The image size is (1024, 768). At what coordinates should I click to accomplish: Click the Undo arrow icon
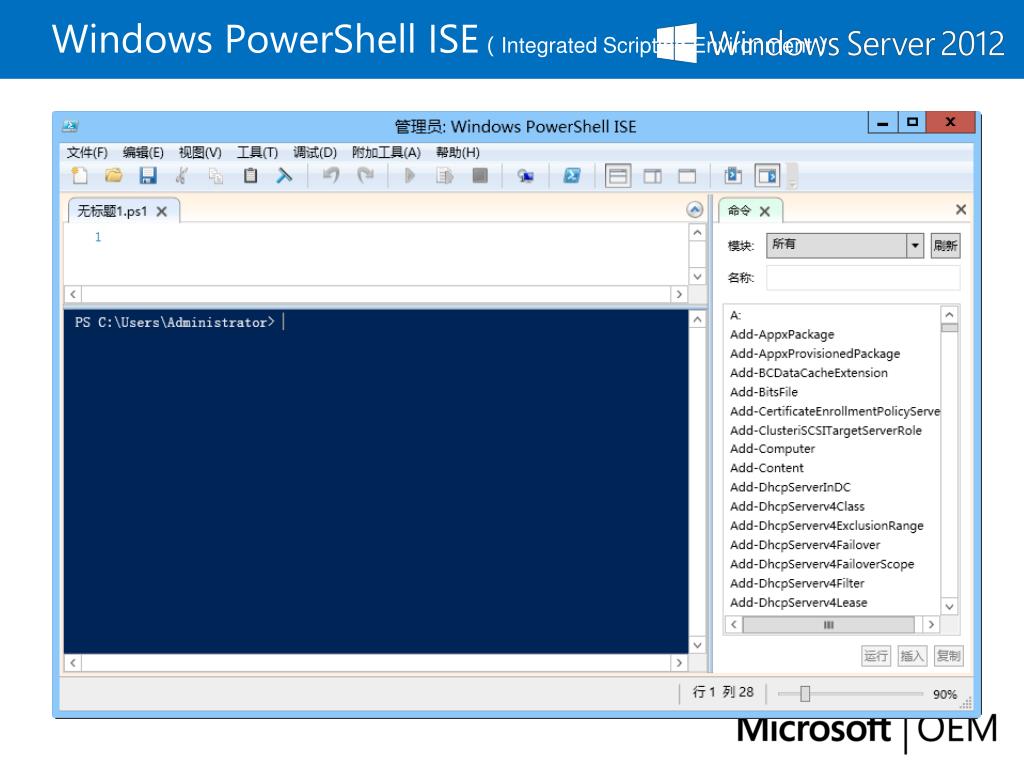331,176
